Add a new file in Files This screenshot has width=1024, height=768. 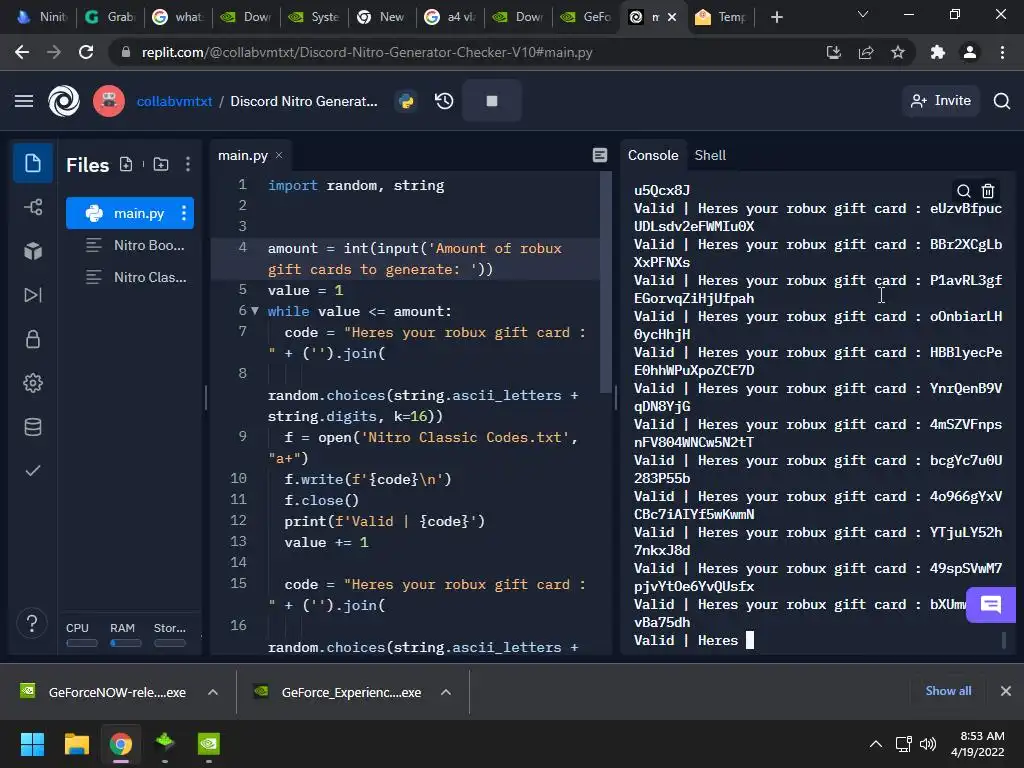point(126,165)
